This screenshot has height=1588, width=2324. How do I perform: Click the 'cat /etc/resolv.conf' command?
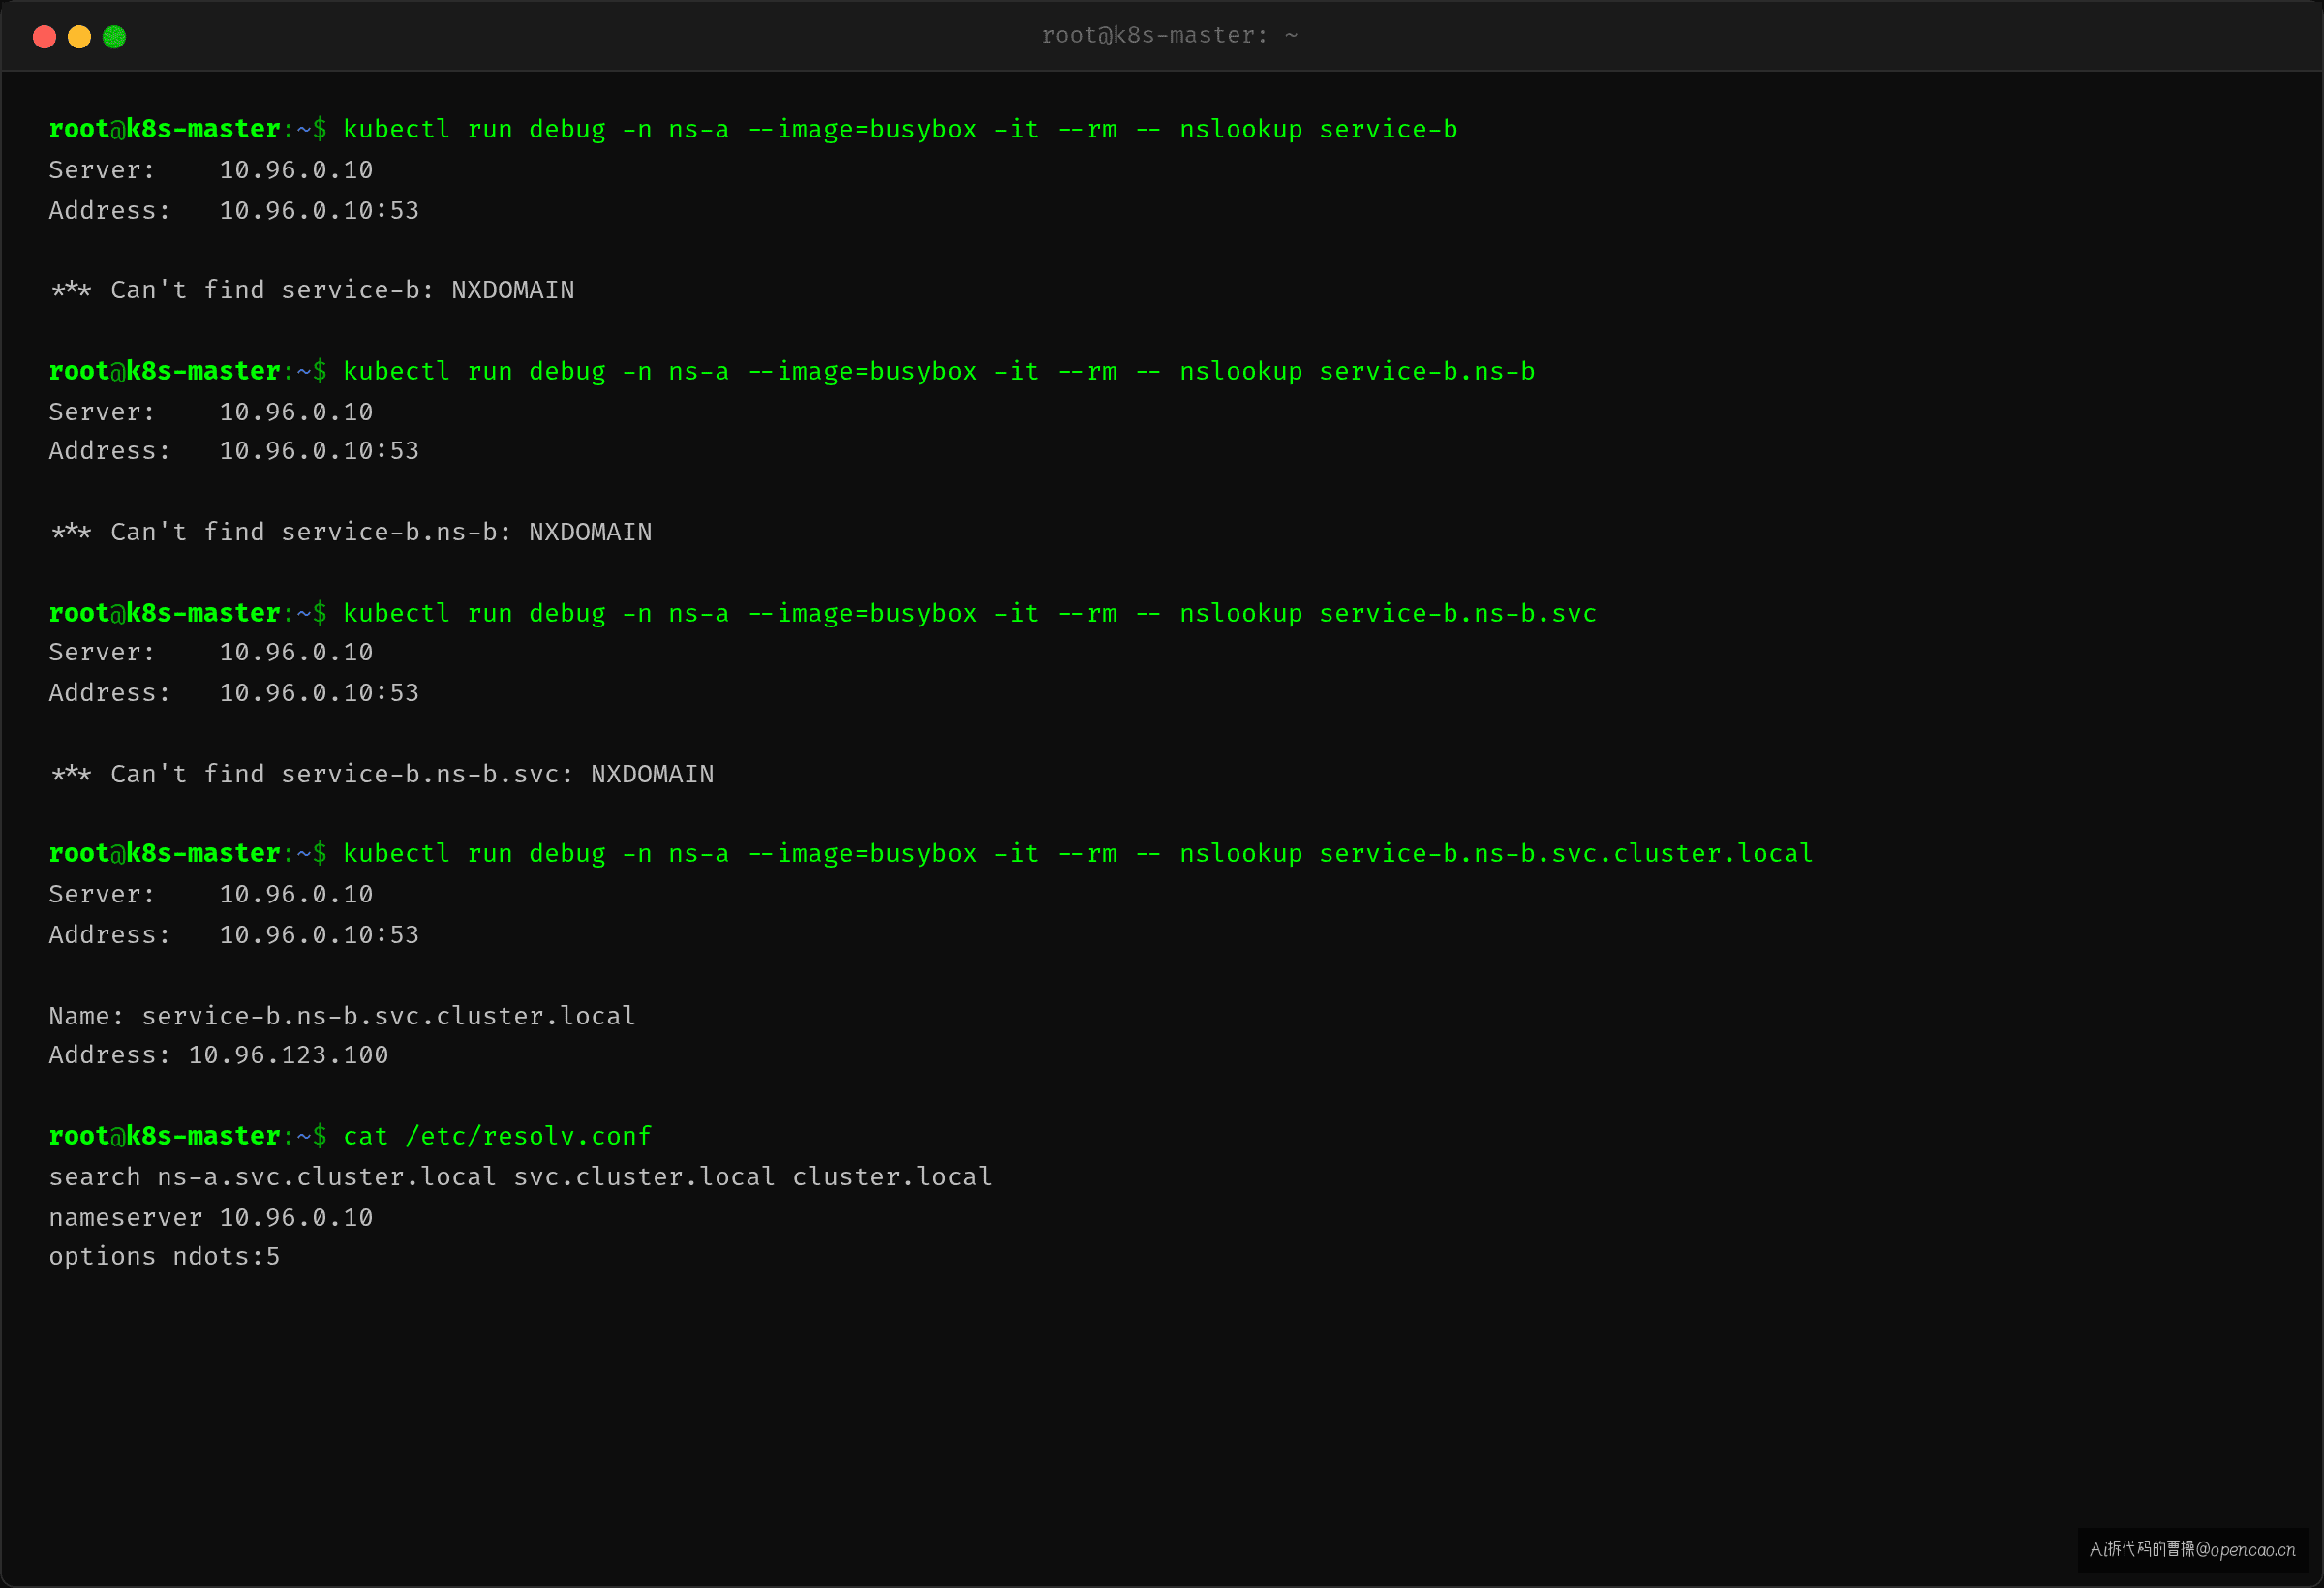pyautogui.click(x=497, y=1137)
